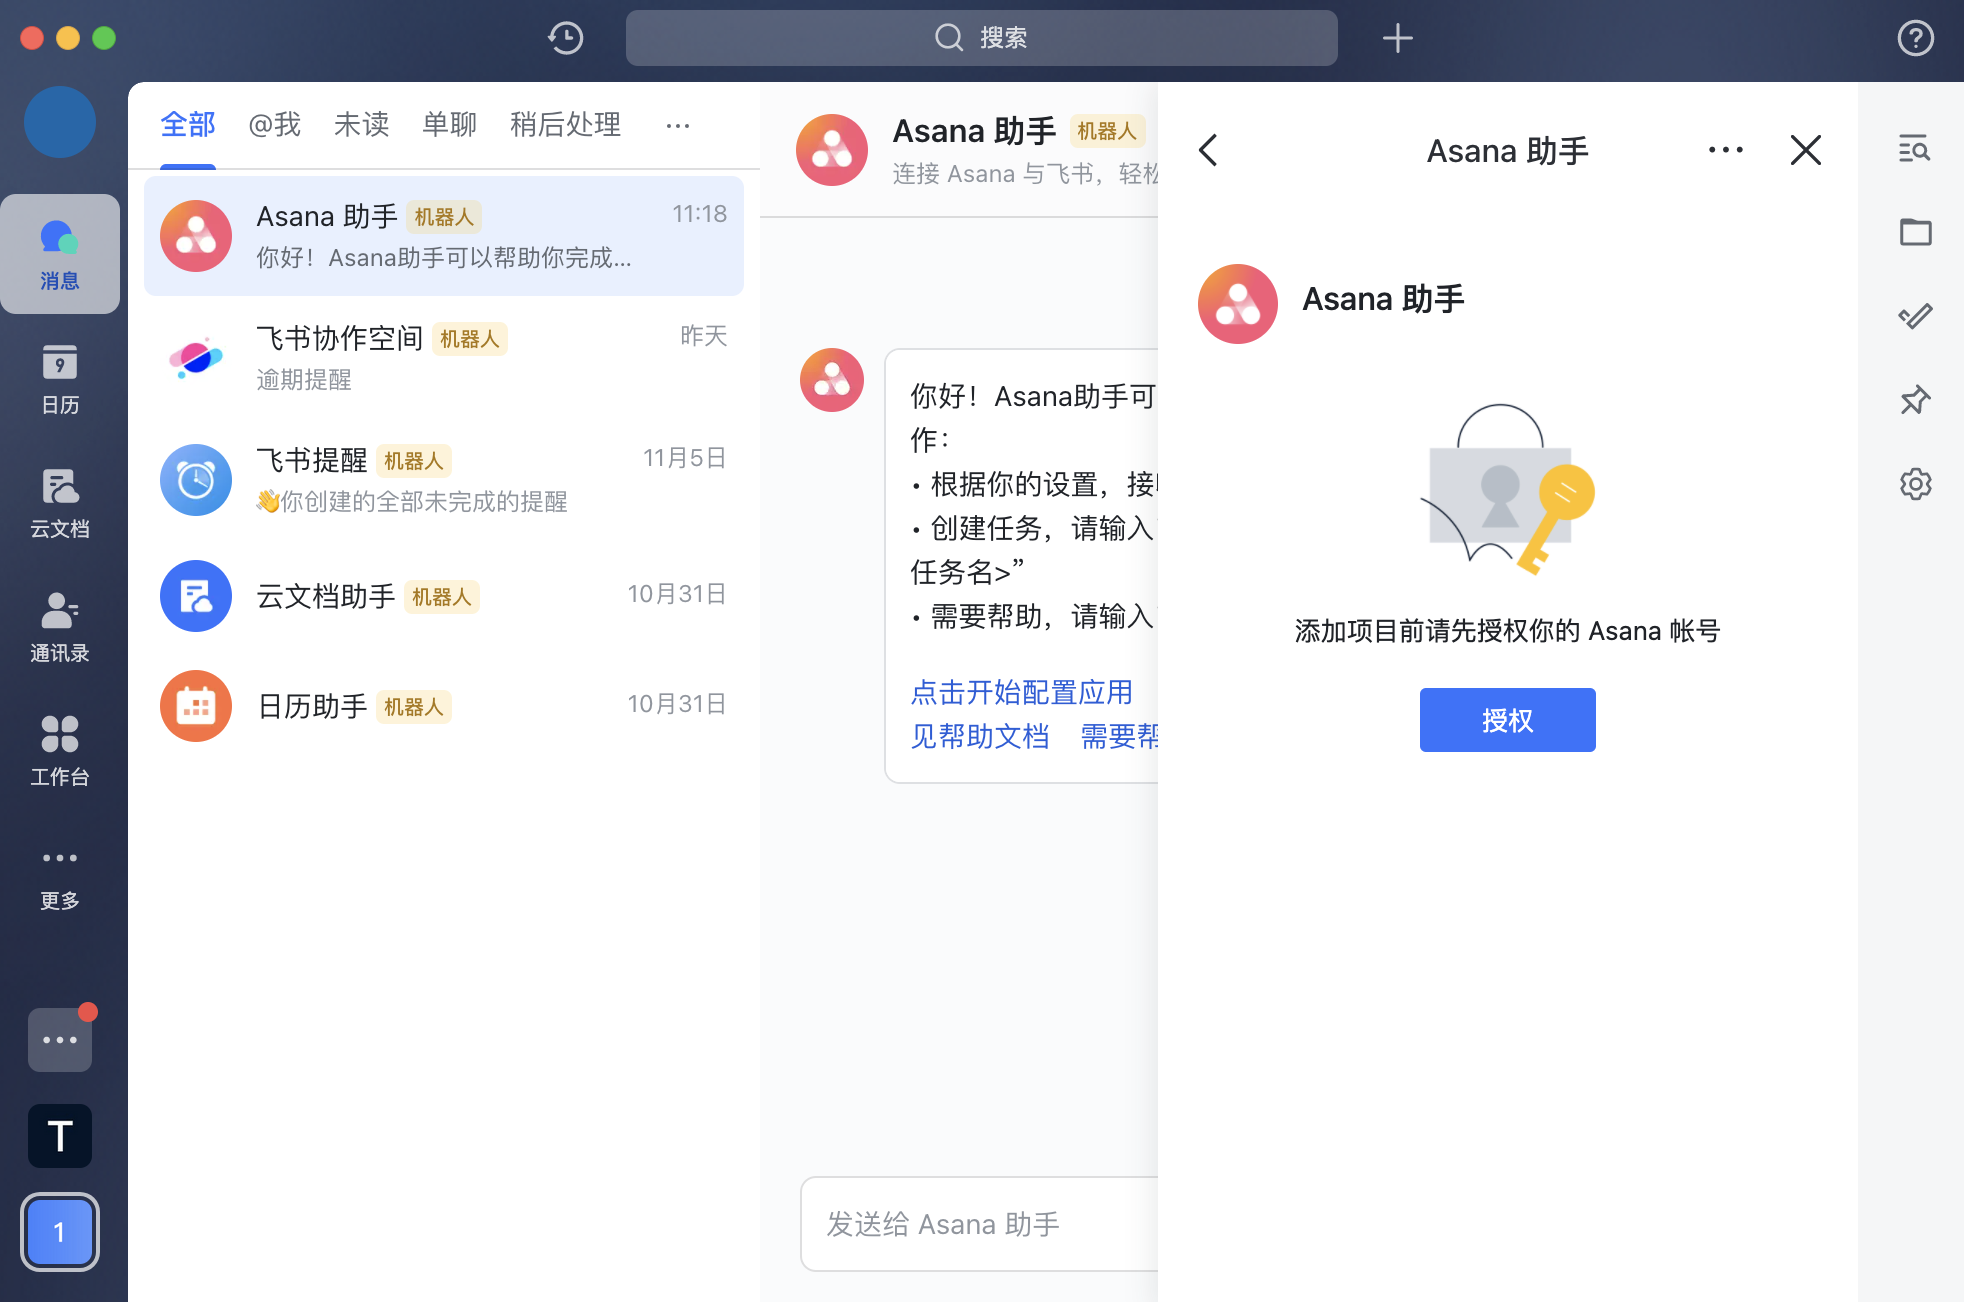The image size is (1964, 1302).
Task: Open chat settings gear icon
Action: click(x=1915, y=484)
